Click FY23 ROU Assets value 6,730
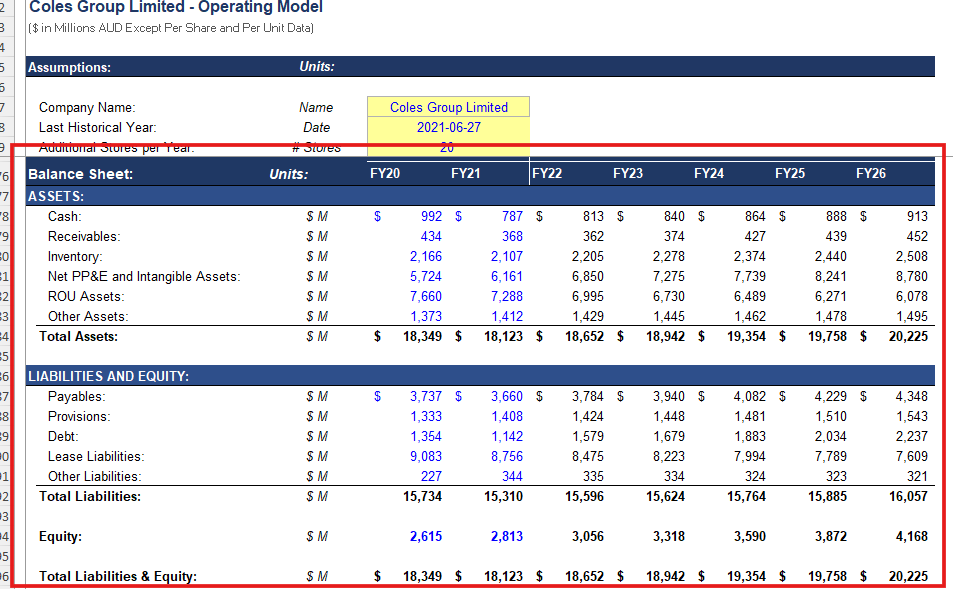The height and width of the screenshot is (589, 953). 669,297
